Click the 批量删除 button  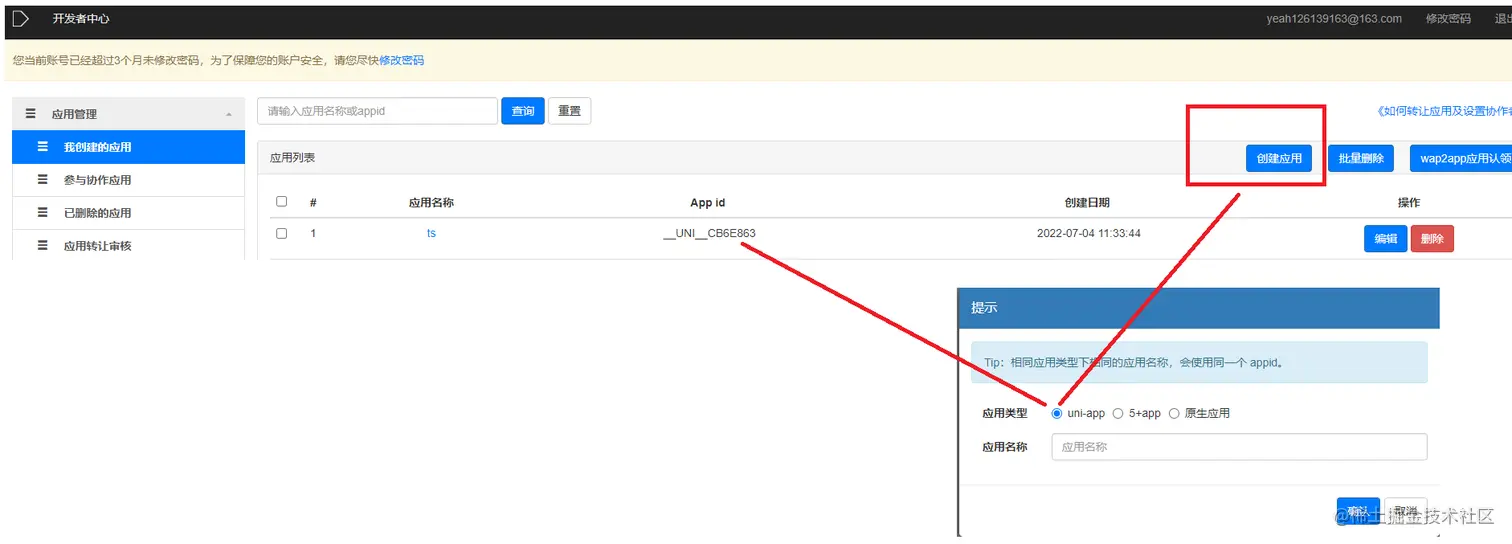(1361, 158)
